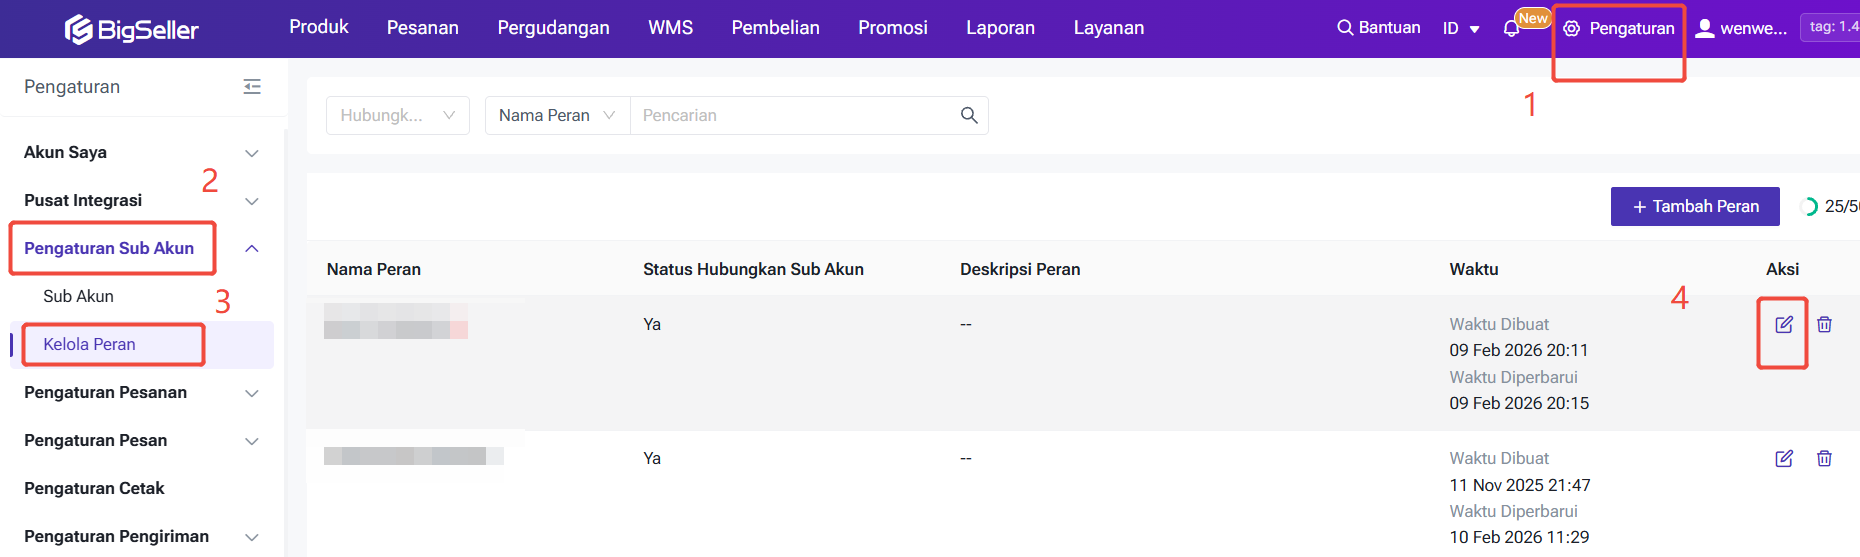Screen dimensions: 1860x557
Task: Open the Produk menu
Action: [x=319, y=27]
